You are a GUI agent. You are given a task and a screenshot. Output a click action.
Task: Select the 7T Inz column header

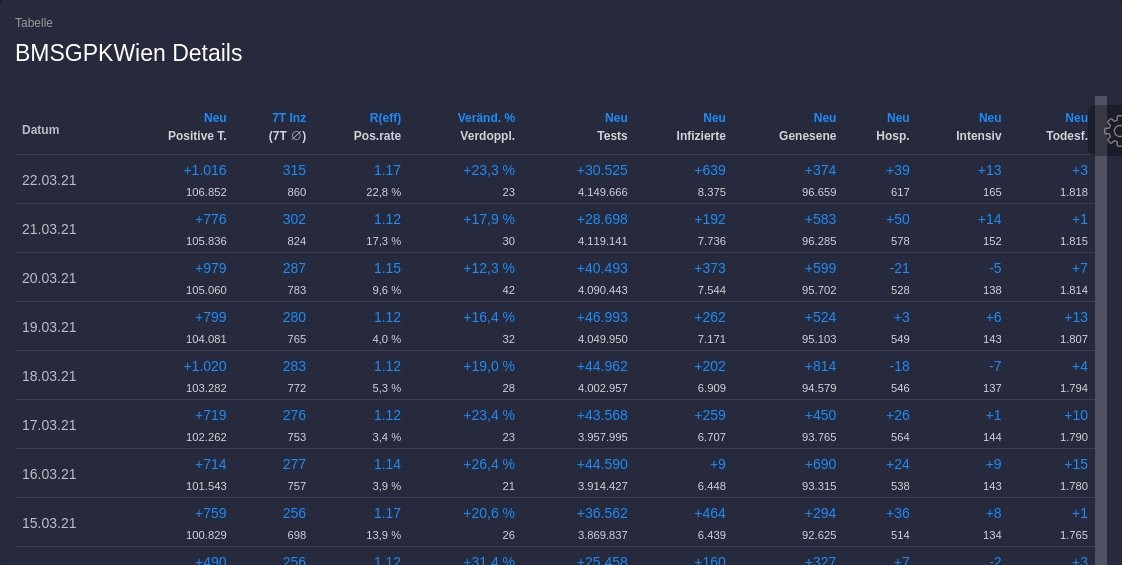(x=288, y=127)
